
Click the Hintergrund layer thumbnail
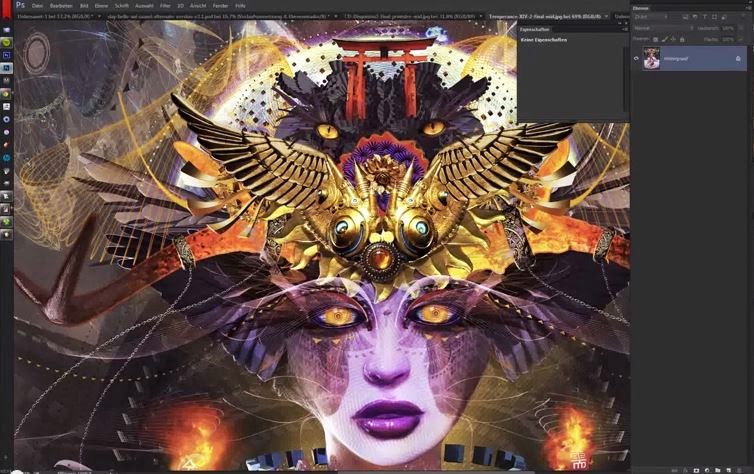coord(652,59)
